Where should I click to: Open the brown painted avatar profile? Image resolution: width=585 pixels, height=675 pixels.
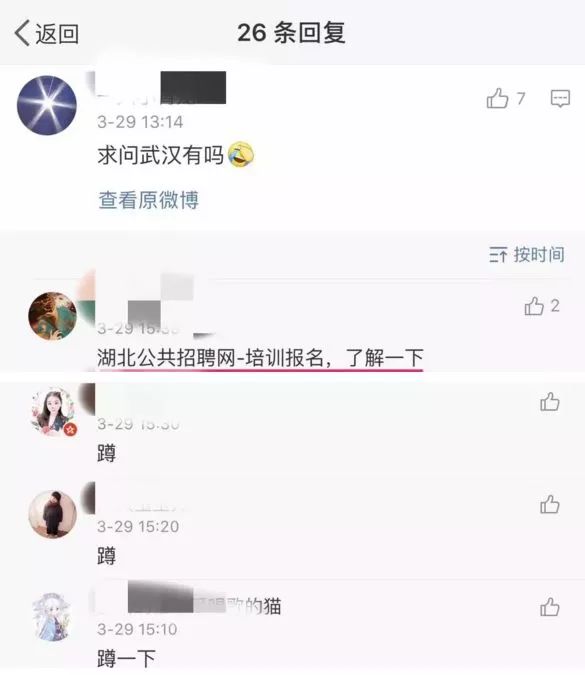coord(52,316)
